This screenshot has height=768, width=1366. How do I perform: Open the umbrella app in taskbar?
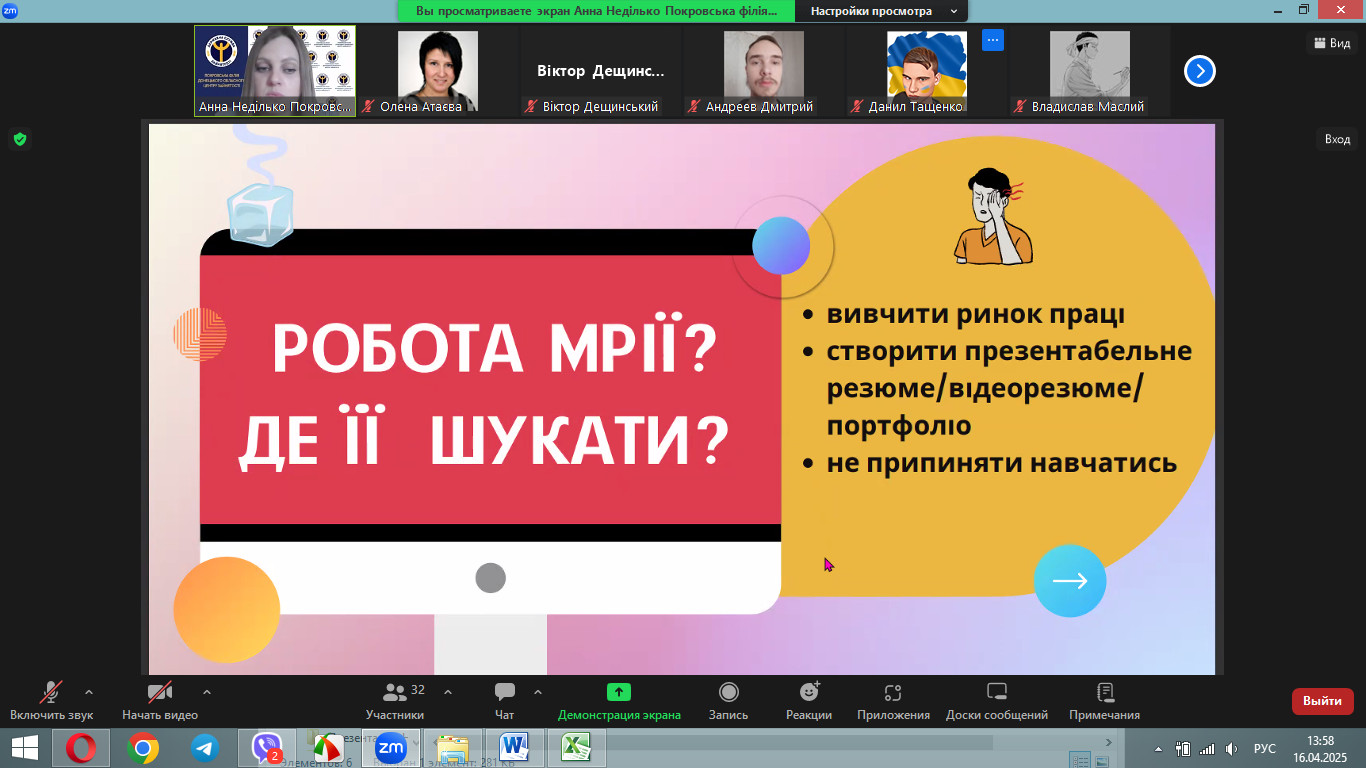[x=328, y=748]
